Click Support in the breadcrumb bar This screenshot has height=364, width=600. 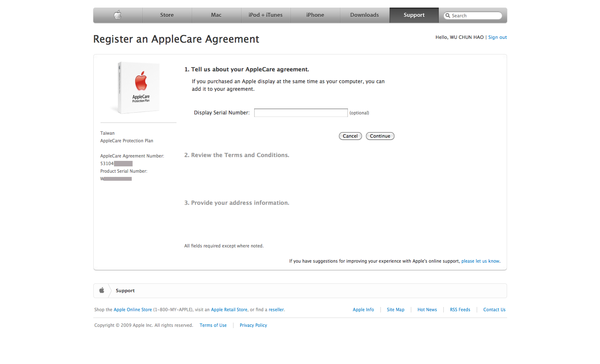[x=125, y=291]
